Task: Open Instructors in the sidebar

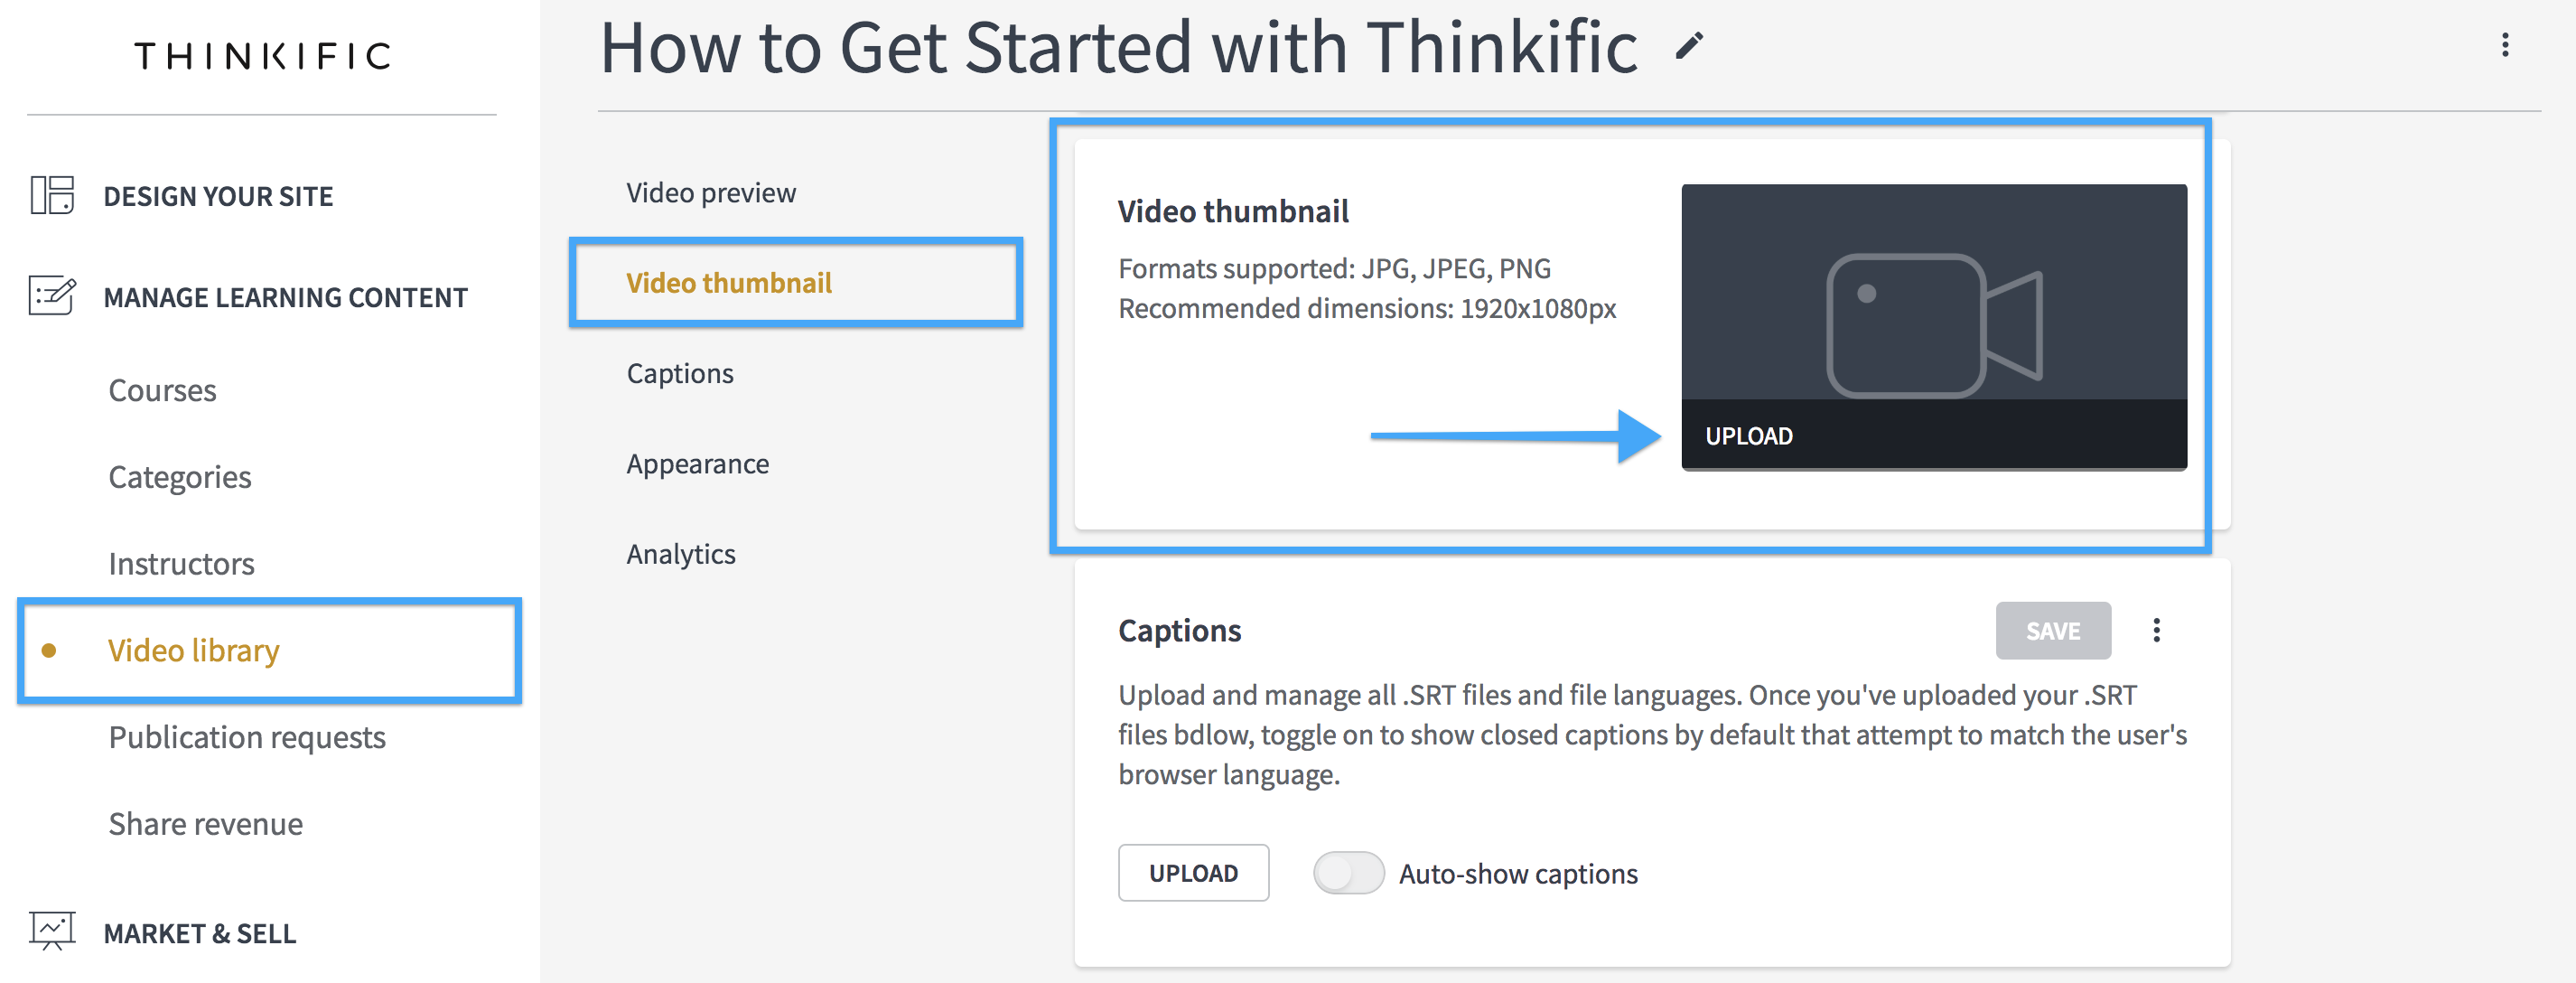Action: tap(181, 564)
